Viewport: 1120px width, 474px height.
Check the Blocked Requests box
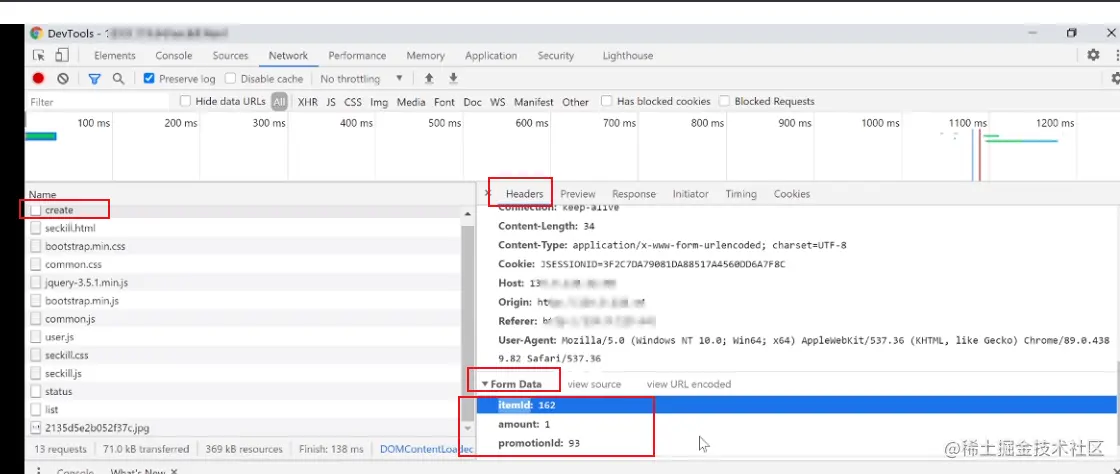click(724, 101)
